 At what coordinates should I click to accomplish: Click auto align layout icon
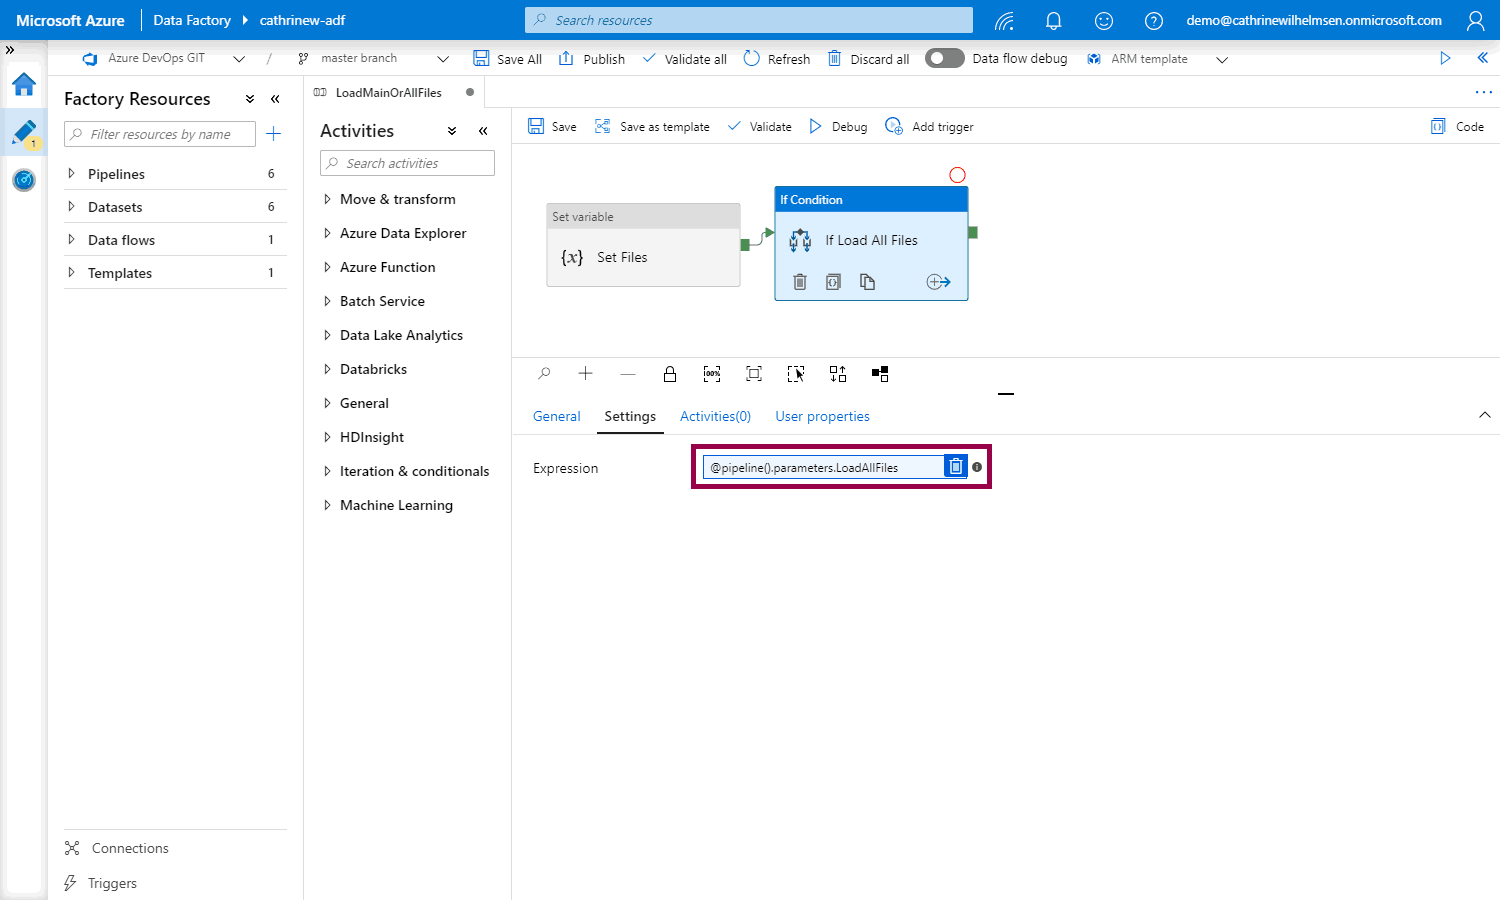838,374
